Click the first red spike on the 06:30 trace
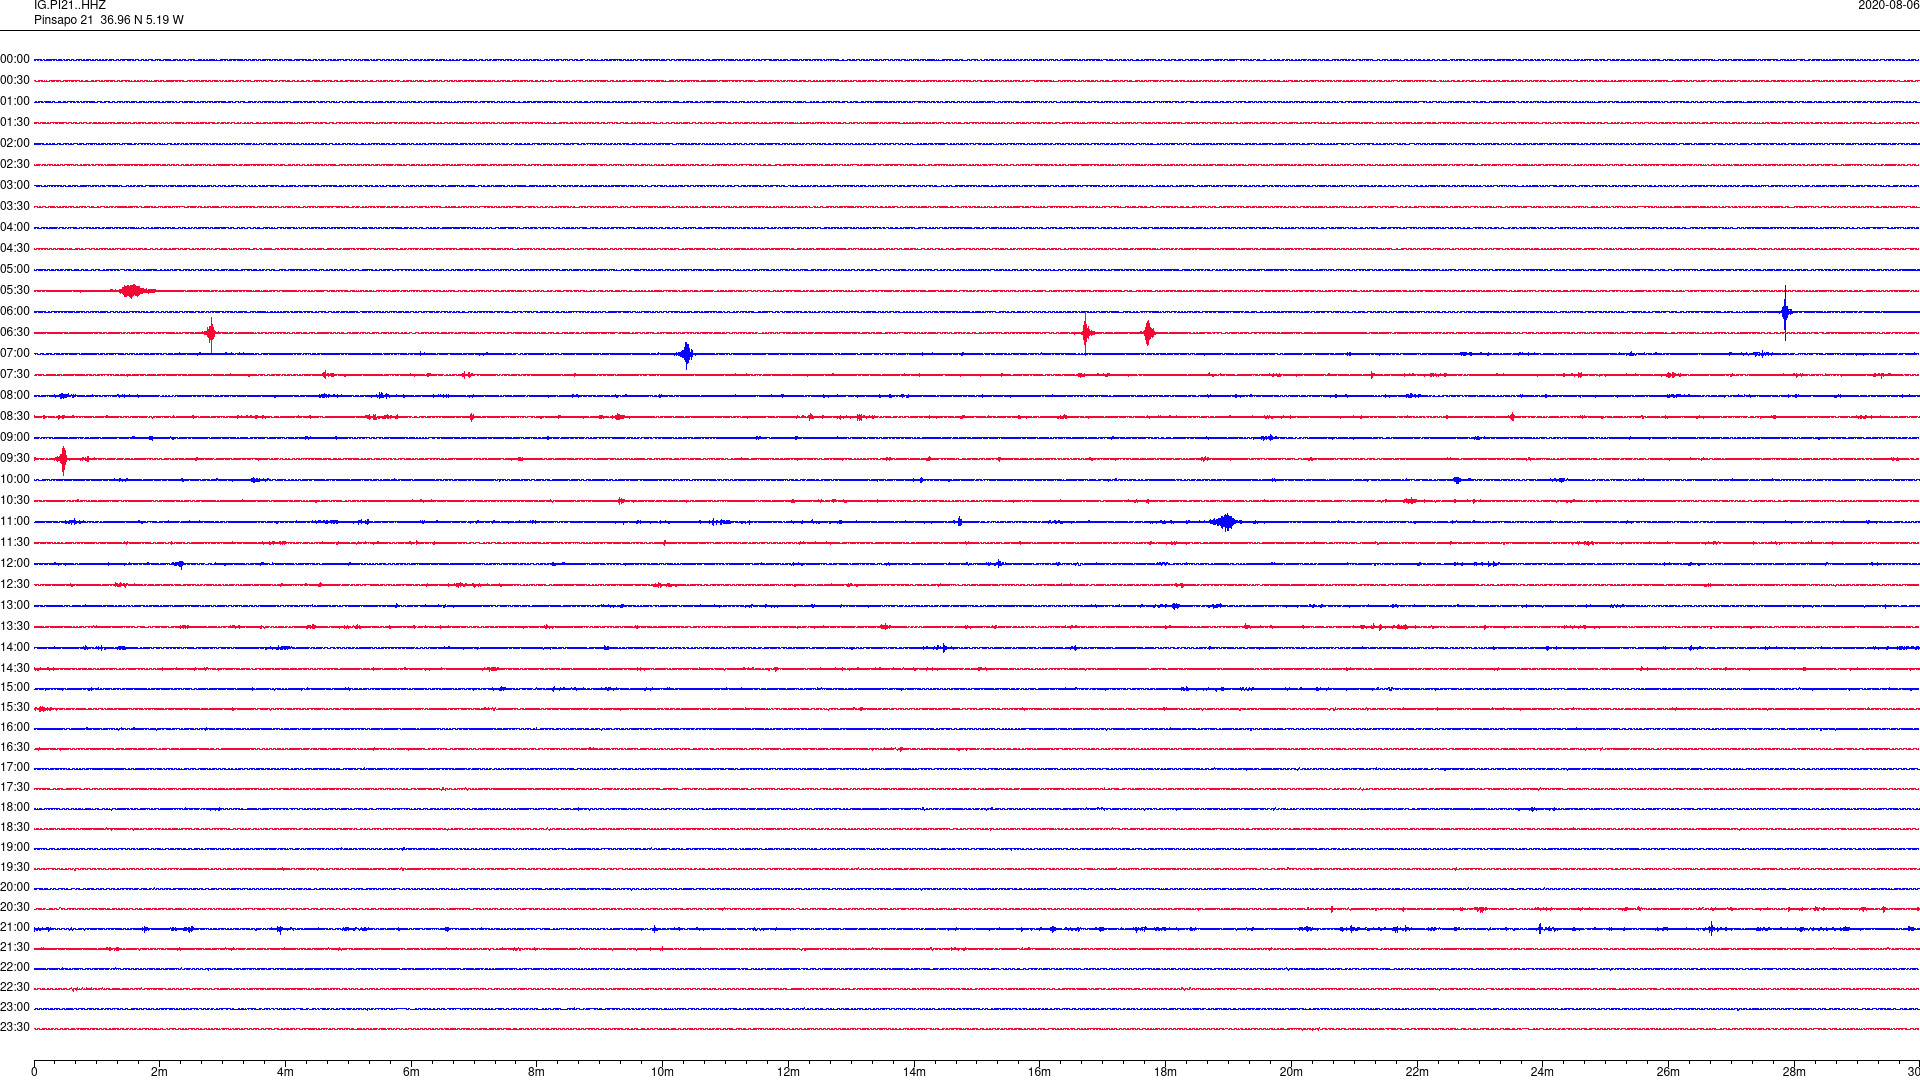This screenshot has width=1920, height=1080. tap(211, 333)
